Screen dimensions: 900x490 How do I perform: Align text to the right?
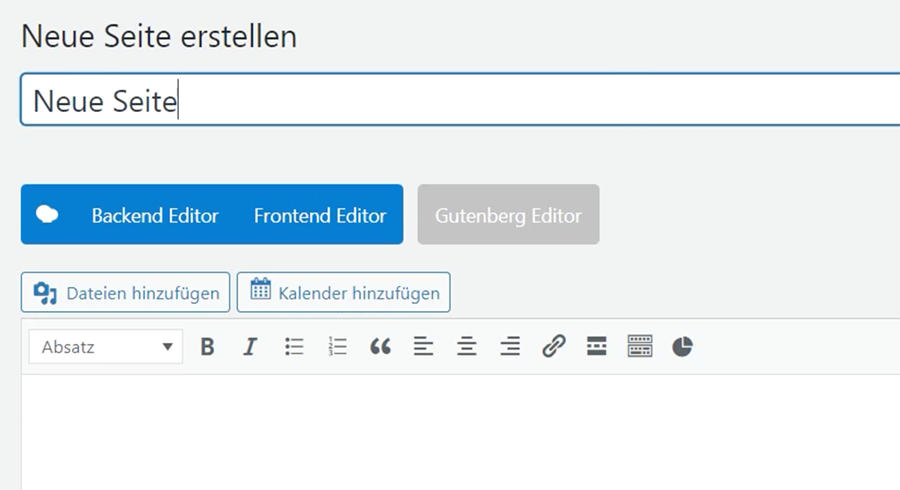pos(510,347)
